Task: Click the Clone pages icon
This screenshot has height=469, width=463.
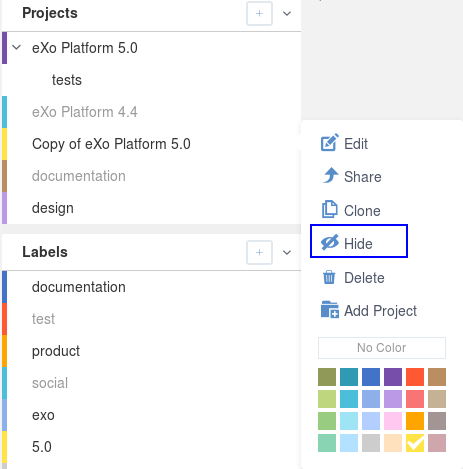Action: (330, 209)
